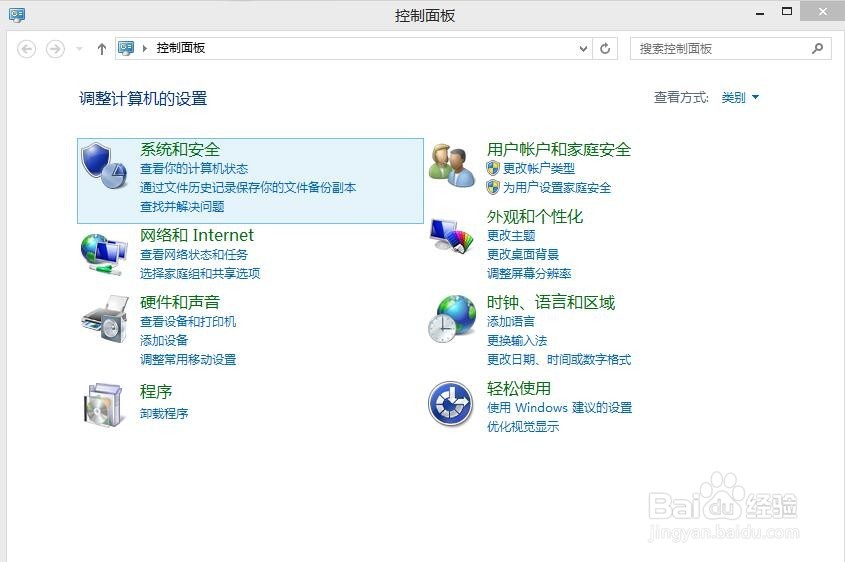Open 硬件和声音 category

[x=180, y=302]
